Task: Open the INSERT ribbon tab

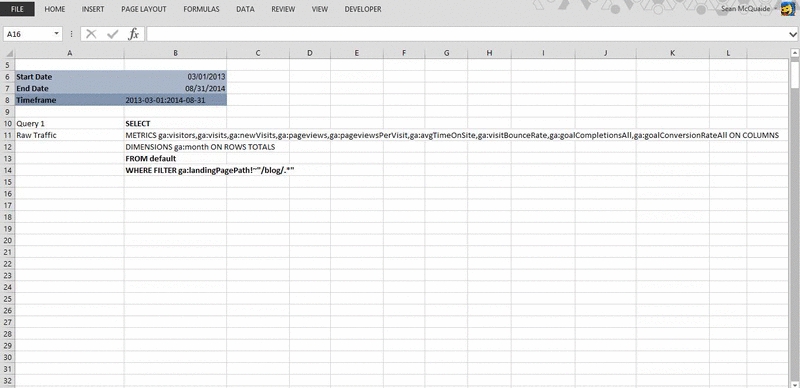Action: (x=93, y=9)
